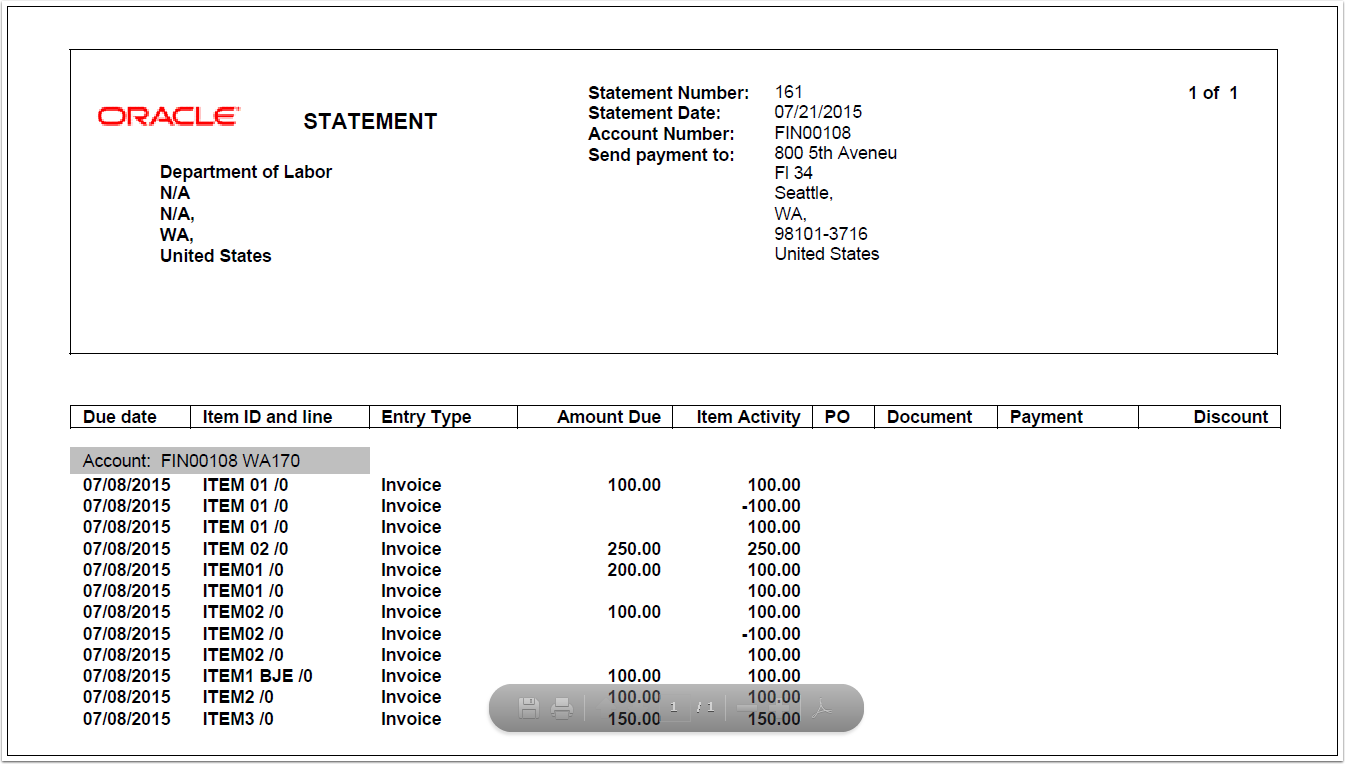Select the Due date column header
The height and width of the screenshot is (764, 1345).
[x=130, y=417]
